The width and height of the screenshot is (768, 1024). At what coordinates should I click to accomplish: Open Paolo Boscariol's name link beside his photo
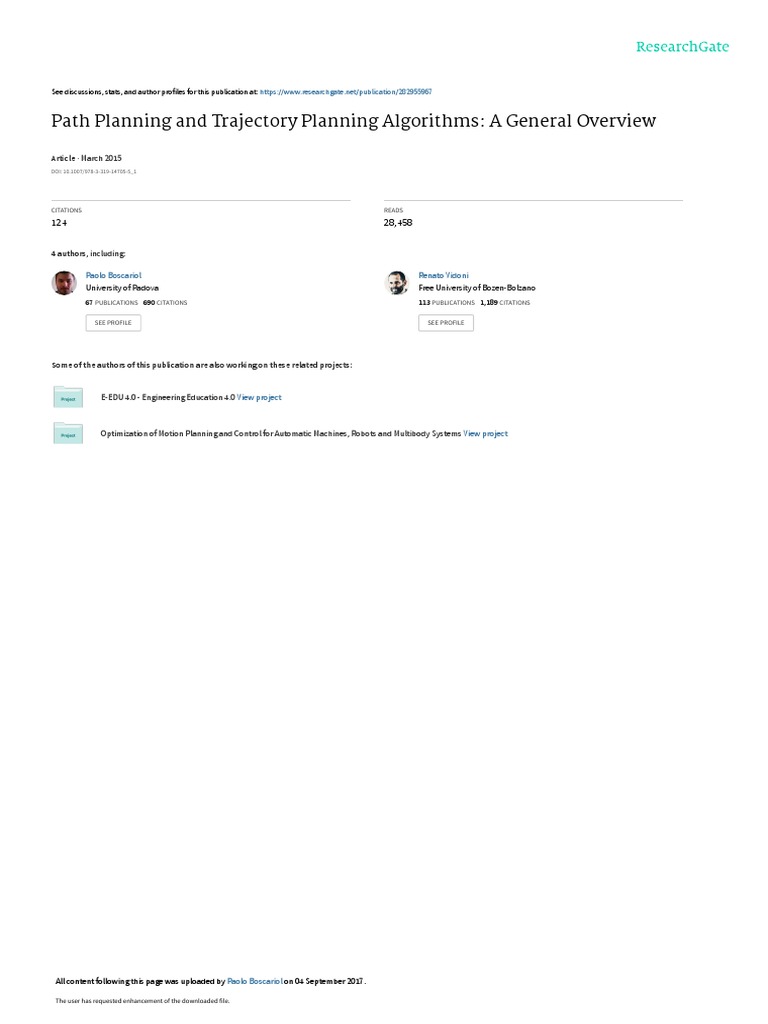click(x=114, y=276)
